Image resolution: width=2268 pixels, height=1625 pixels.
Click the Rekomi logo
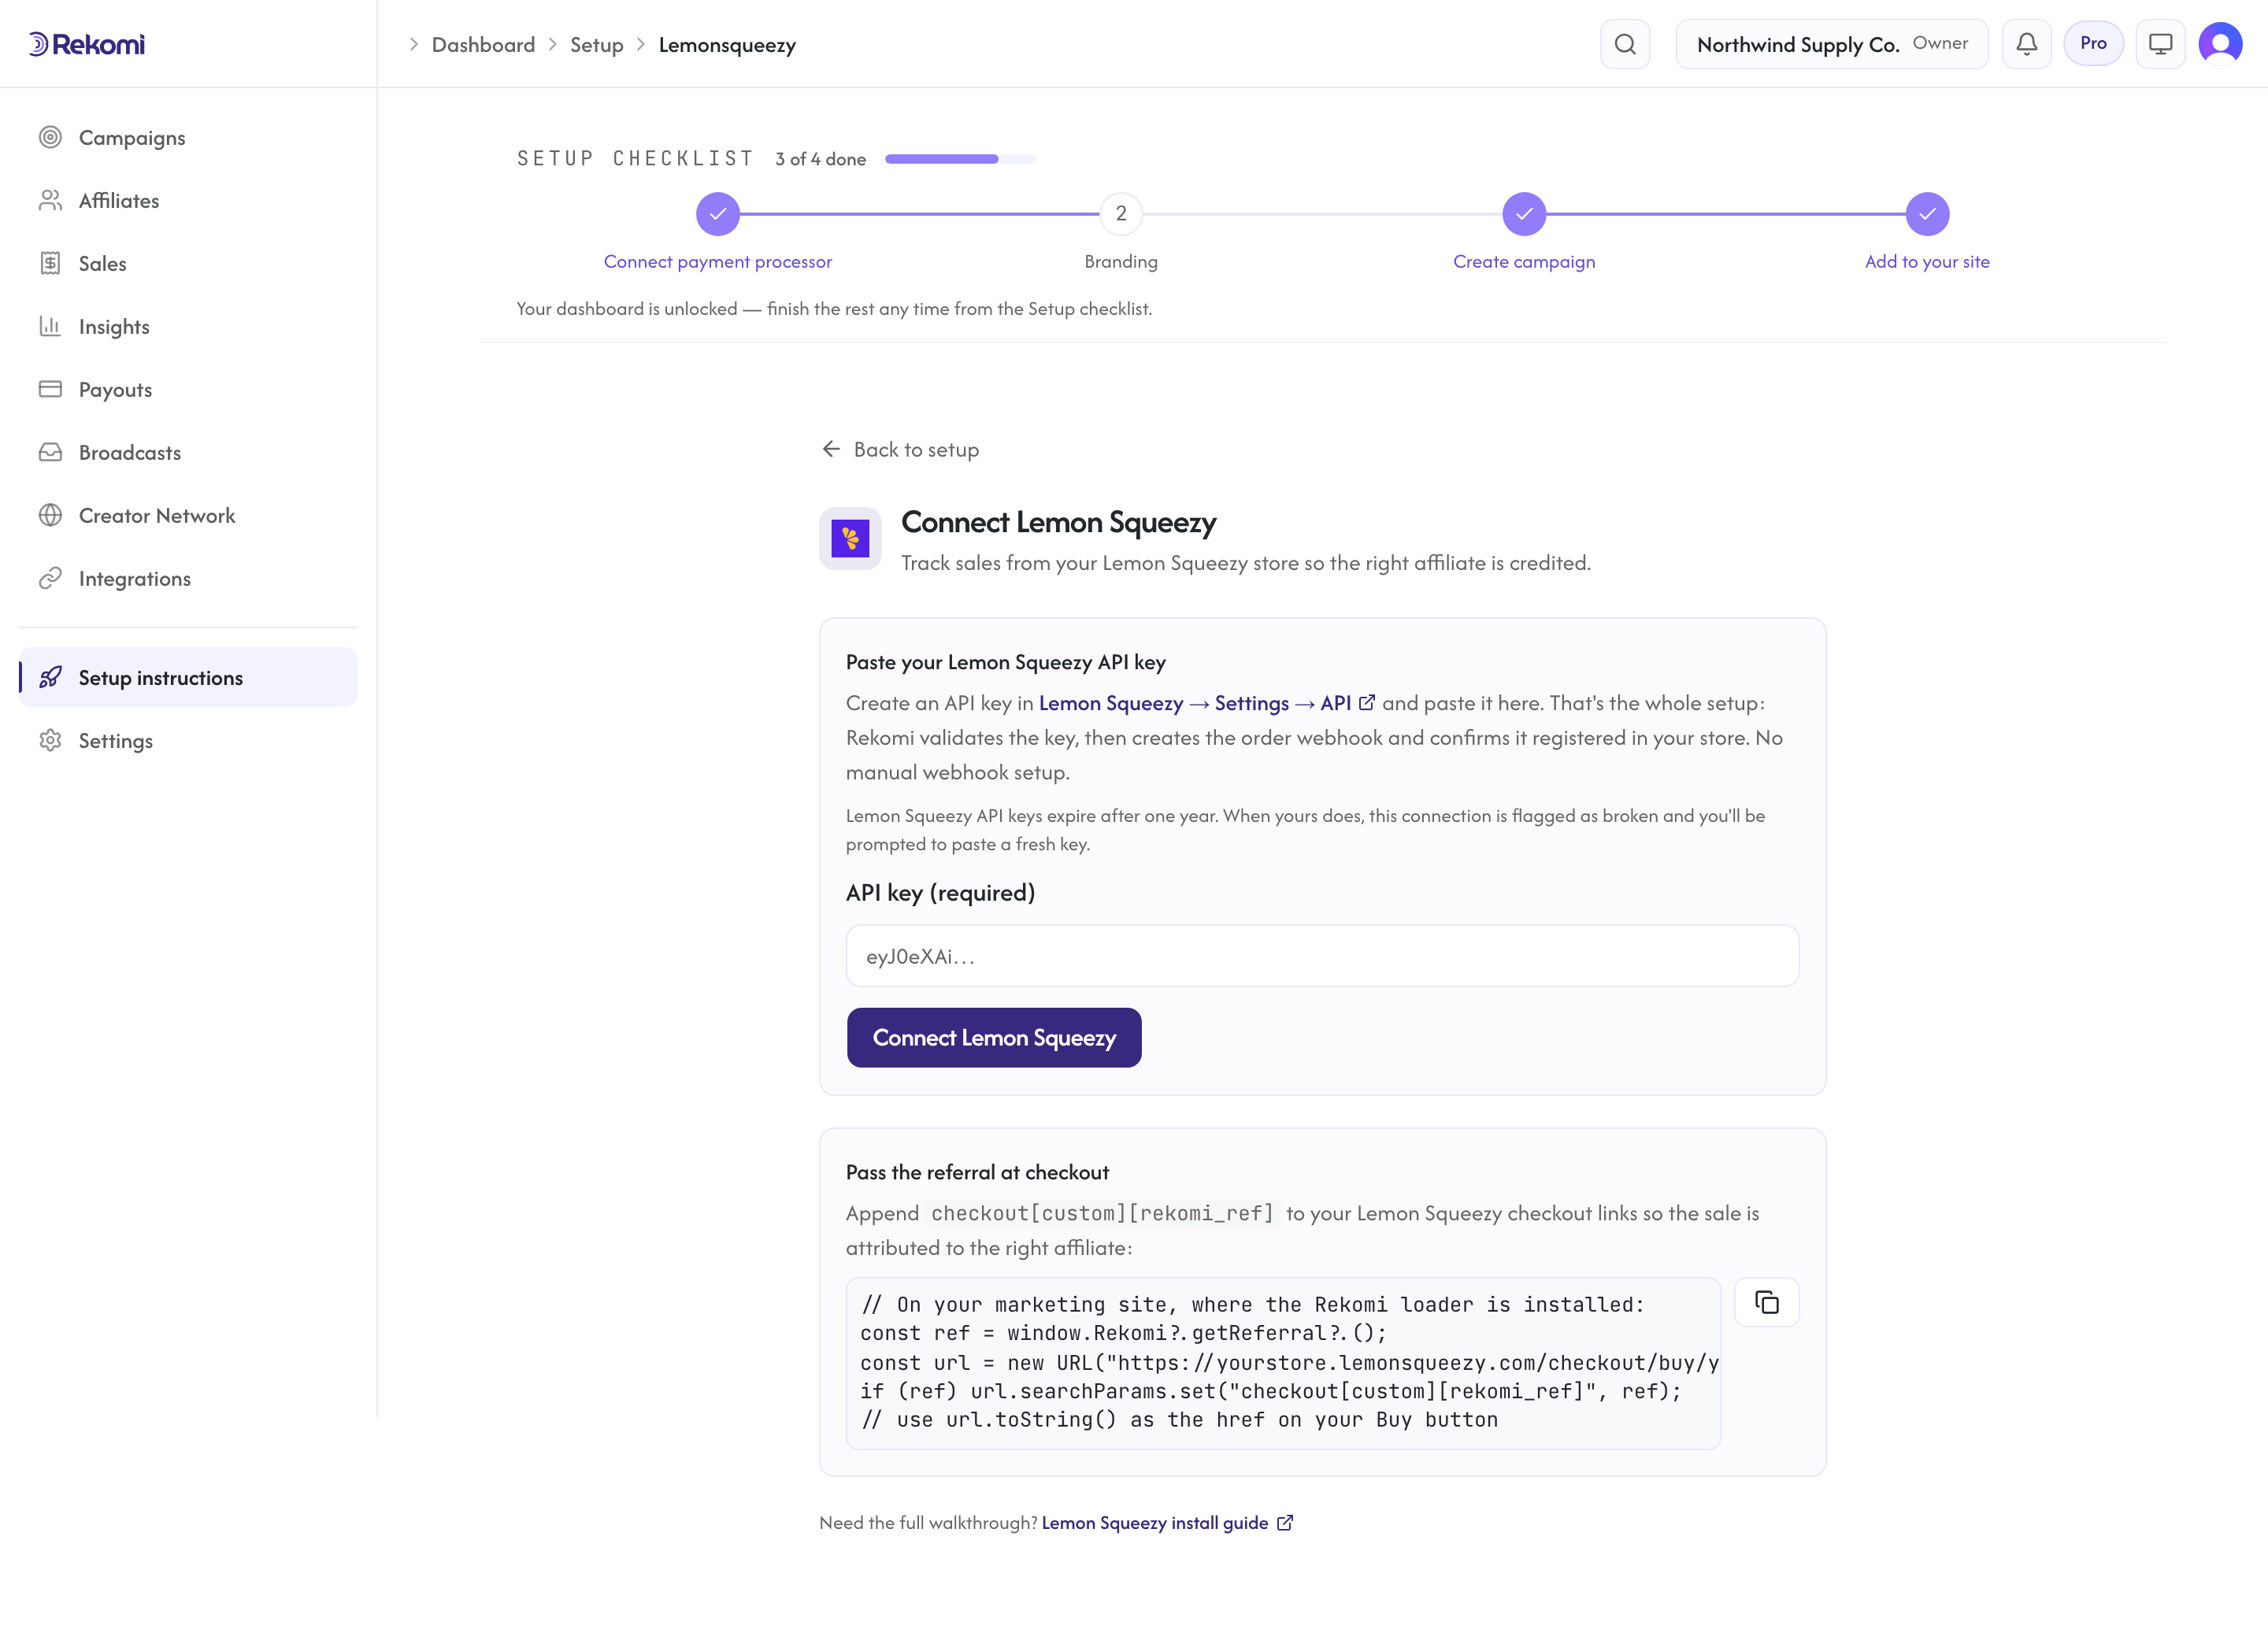(87, 44)
